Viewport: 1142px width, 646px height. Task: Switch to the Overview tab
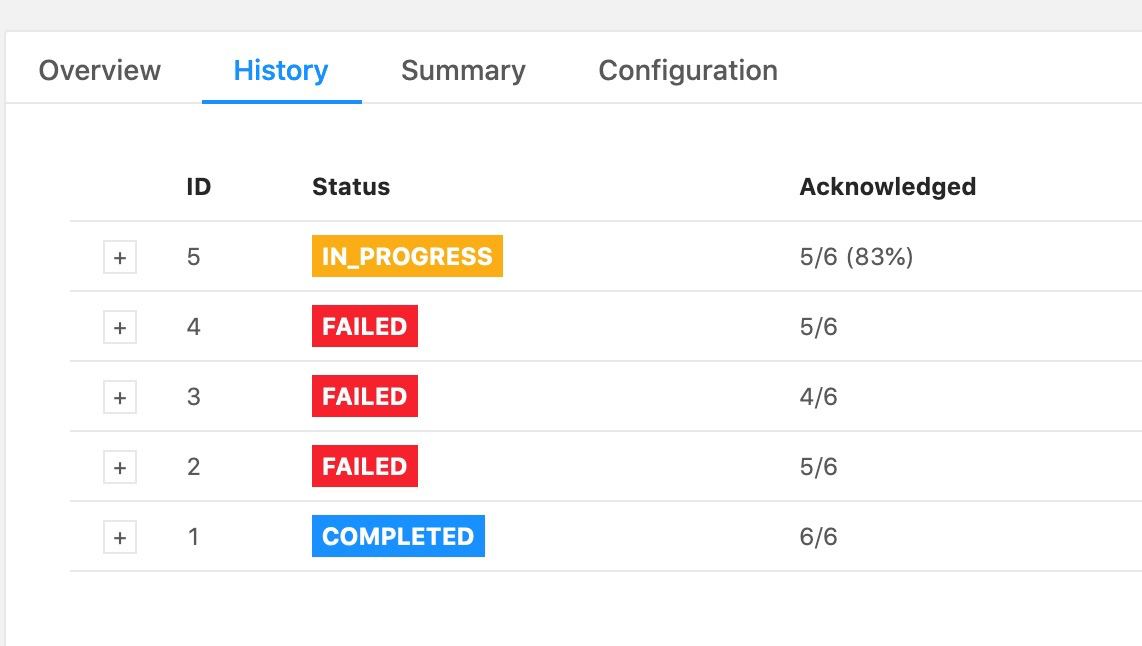click(99, 71)
